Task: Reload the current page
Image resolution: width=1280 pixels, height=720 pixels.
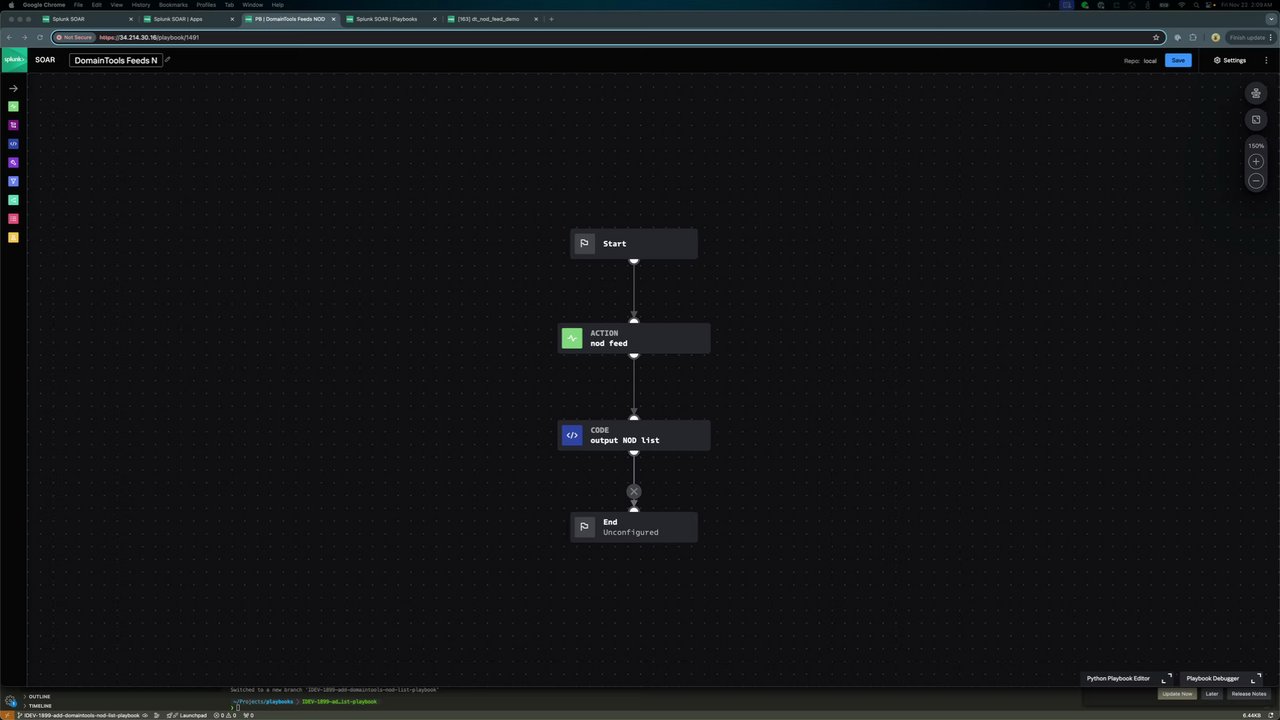Action: tap(39, 37)
